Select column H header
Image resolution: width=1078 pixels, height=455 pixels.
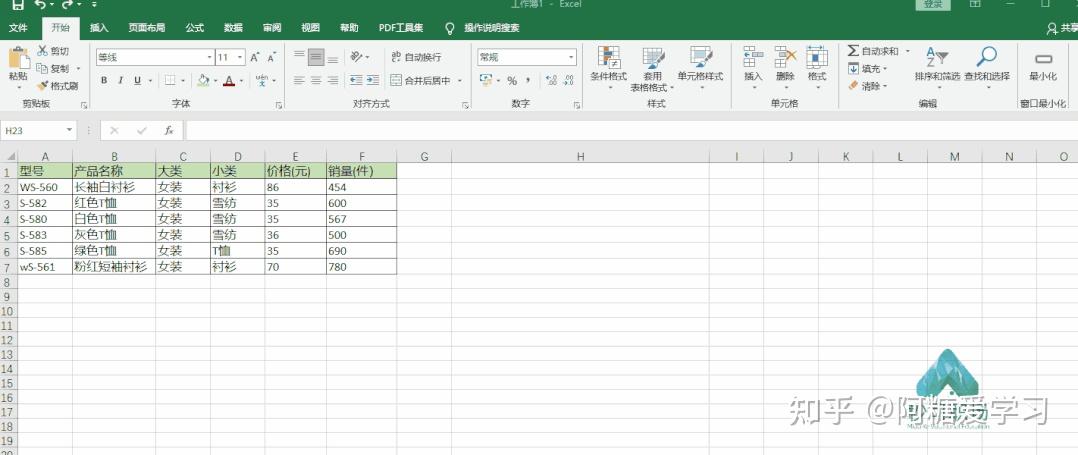point(580,157)
